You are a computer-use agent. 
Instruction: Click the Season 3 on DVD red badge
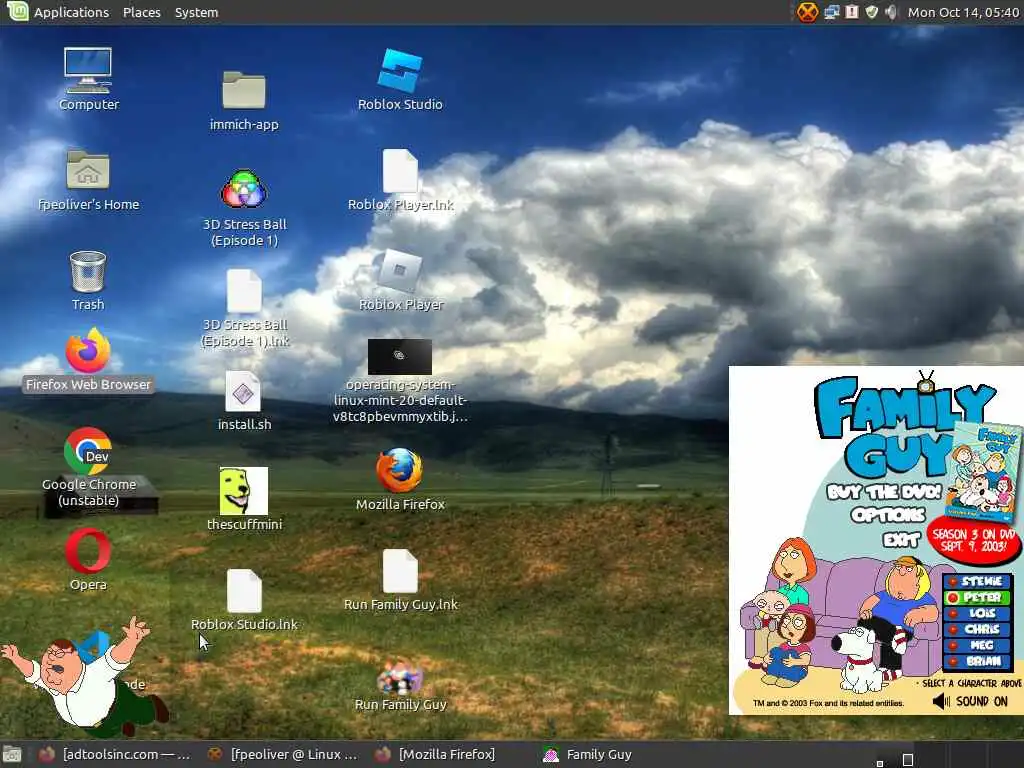[974, 539]
